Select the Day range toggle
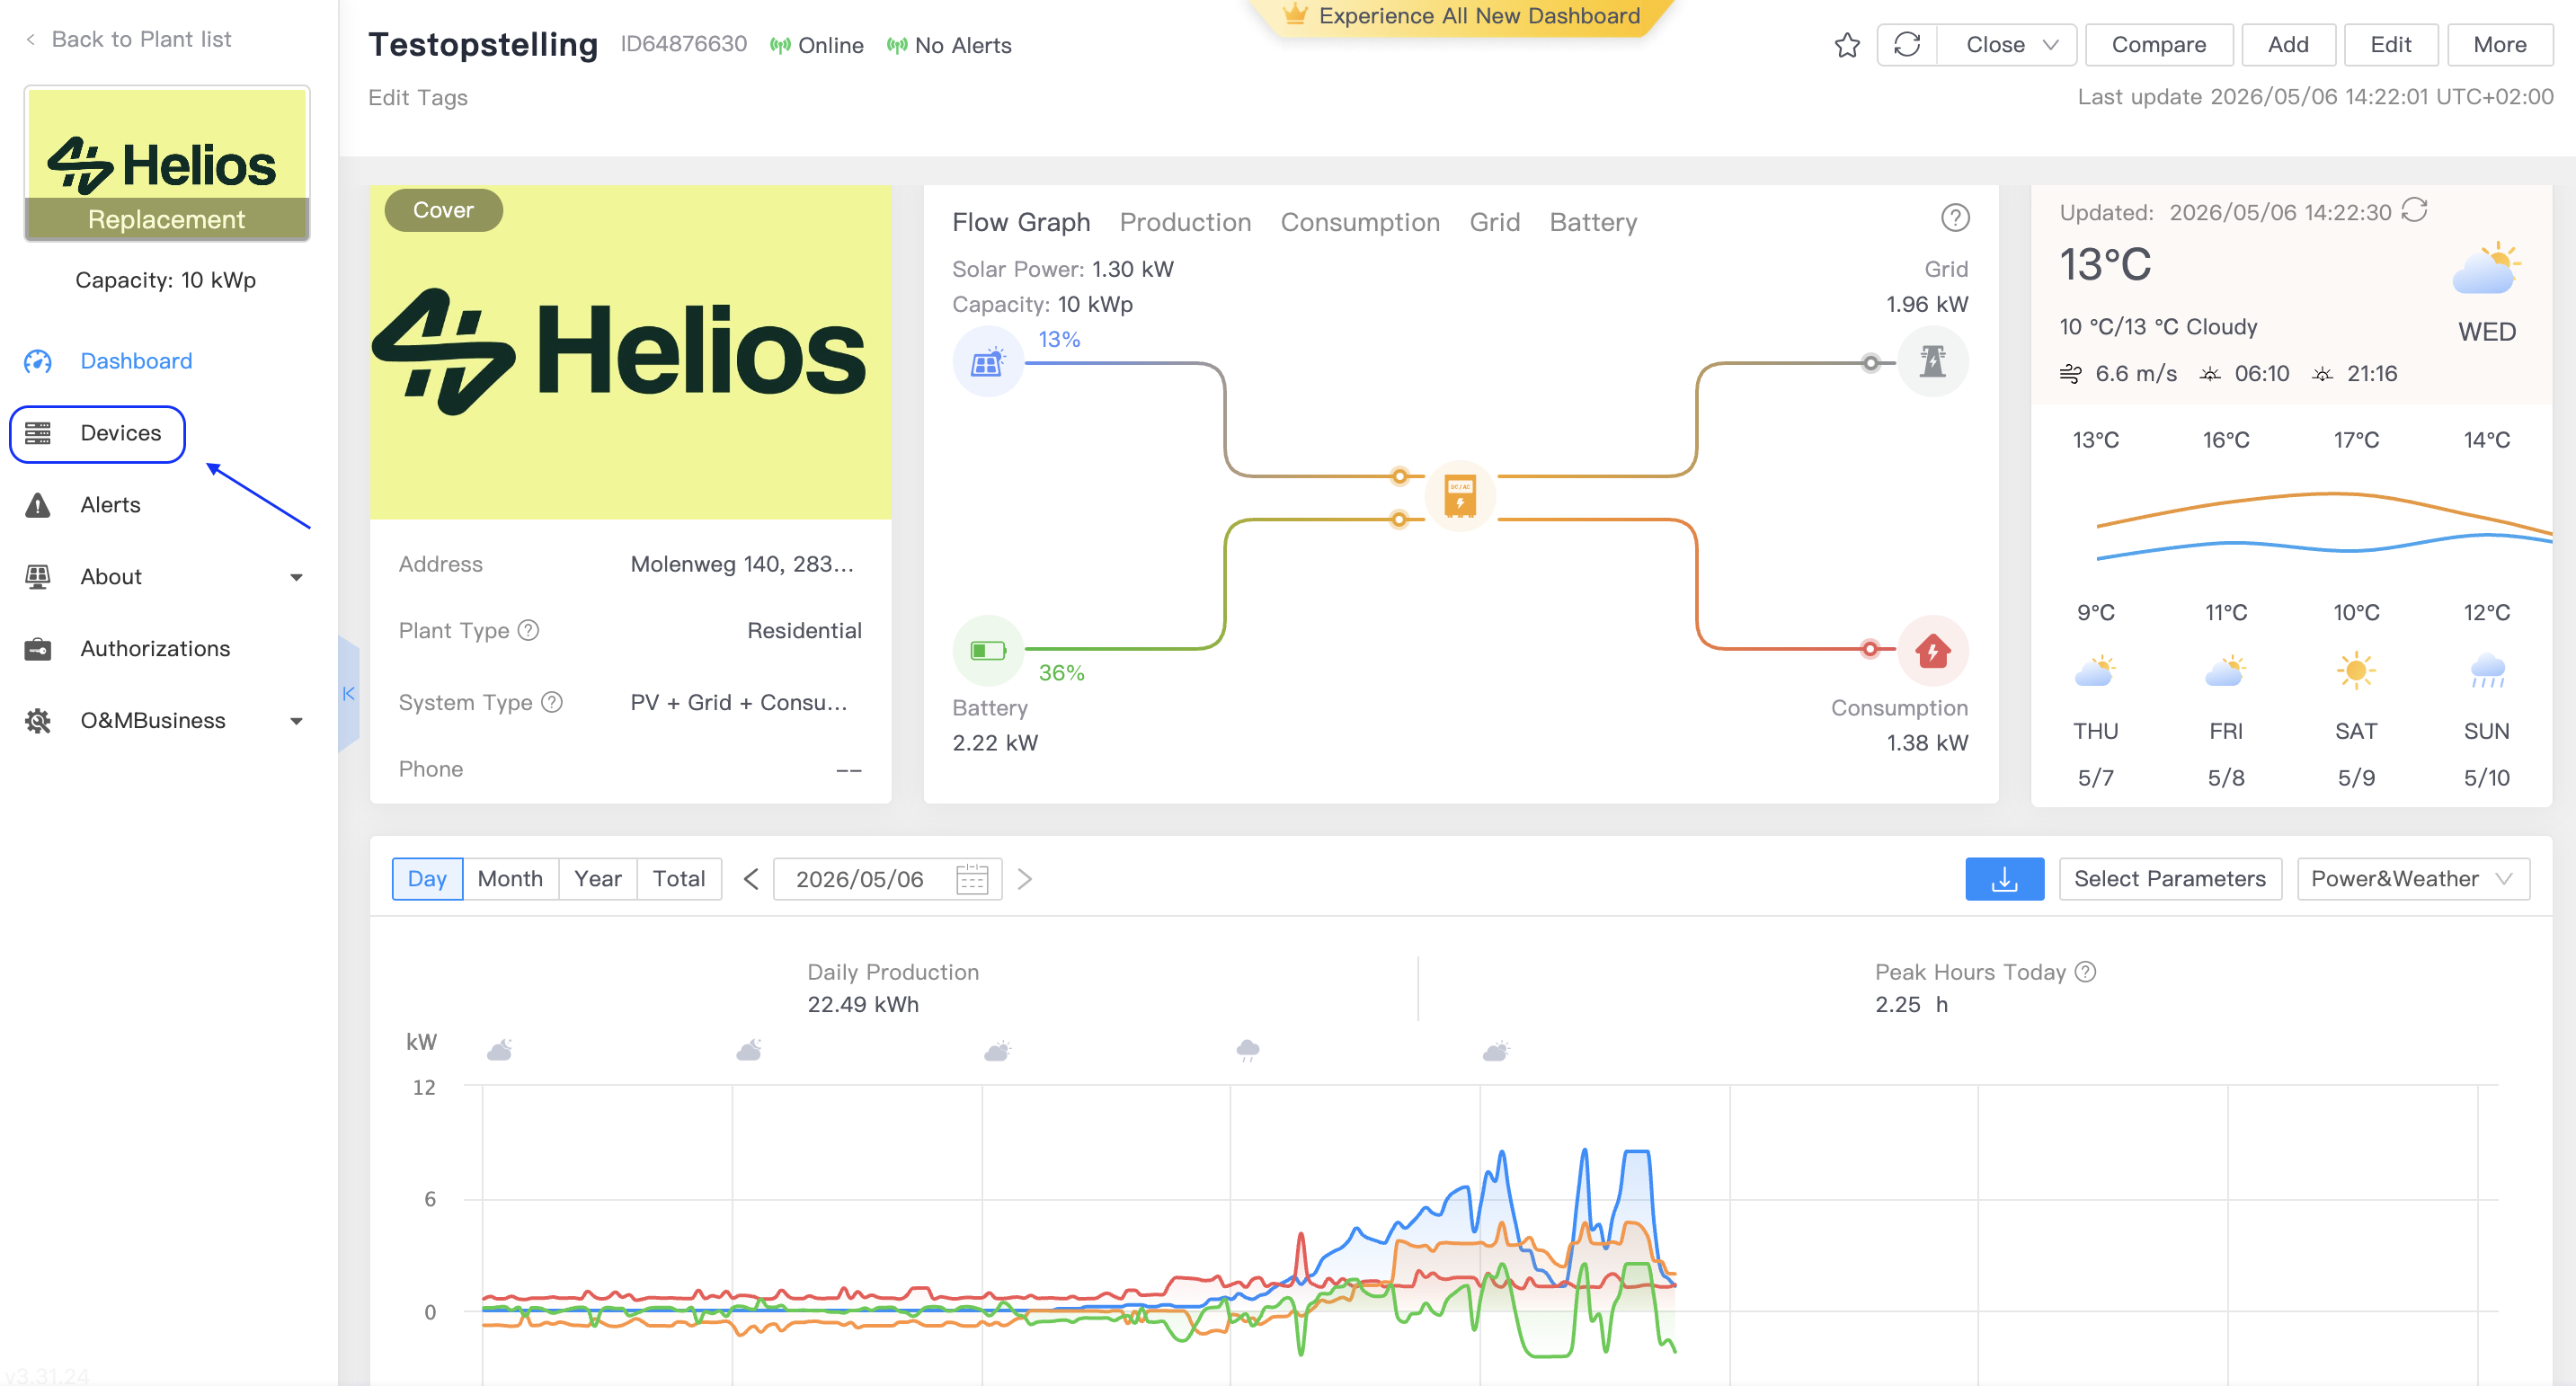This screenshot has width=2576, height=1386. 427,879
